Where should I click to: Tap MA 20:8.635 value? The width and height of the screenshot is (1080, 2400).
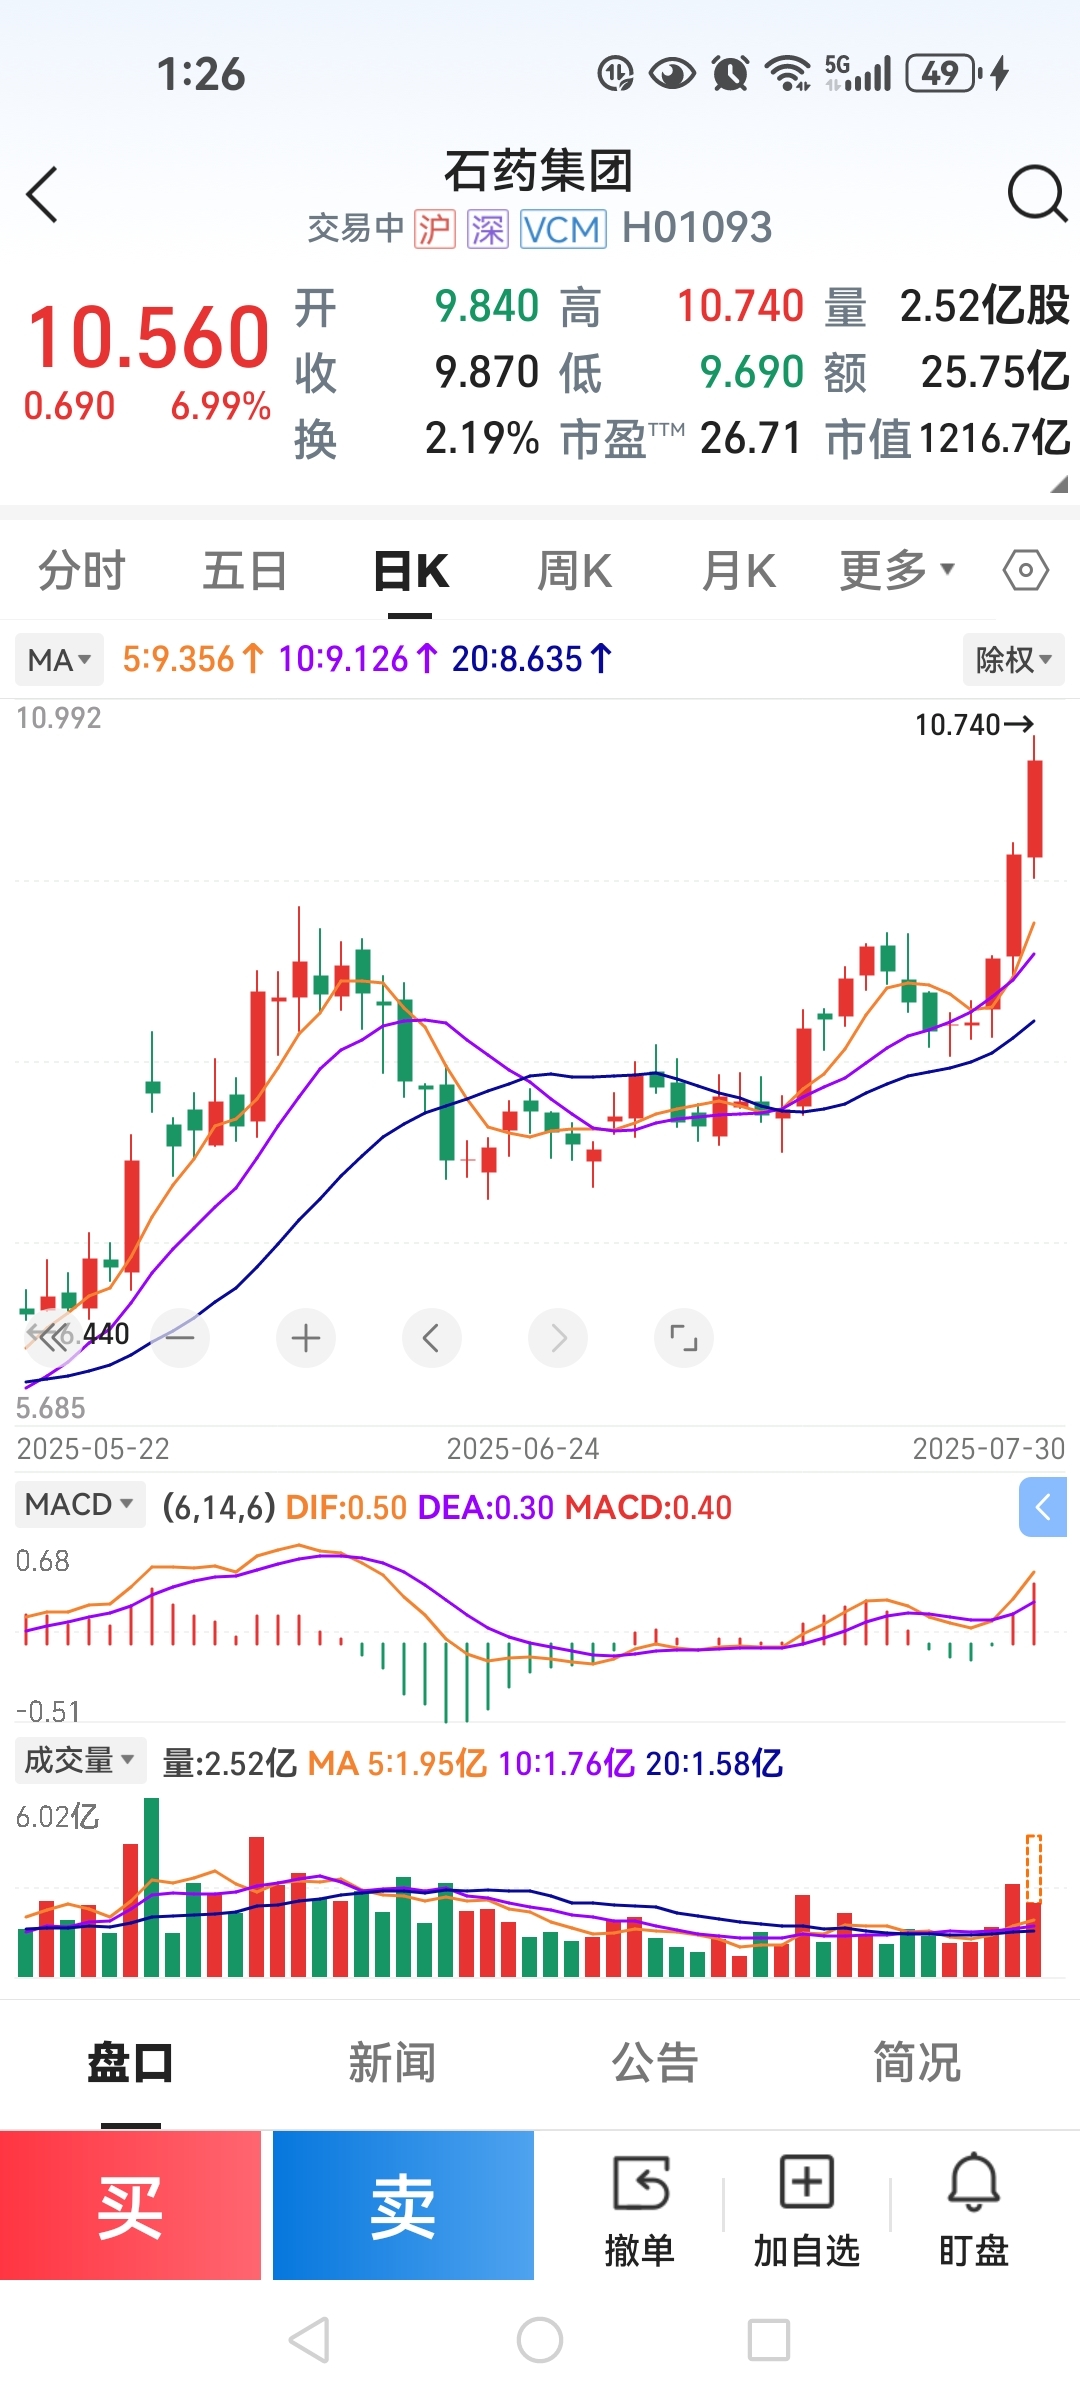[532, 659]
